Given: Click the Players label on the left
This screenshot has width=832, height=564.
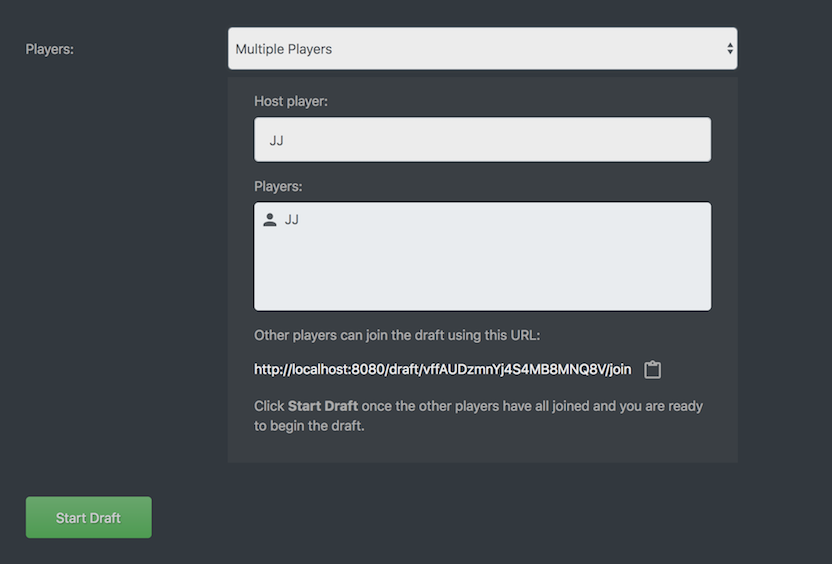Looking at the screenshot, I should tap(49, 48).
